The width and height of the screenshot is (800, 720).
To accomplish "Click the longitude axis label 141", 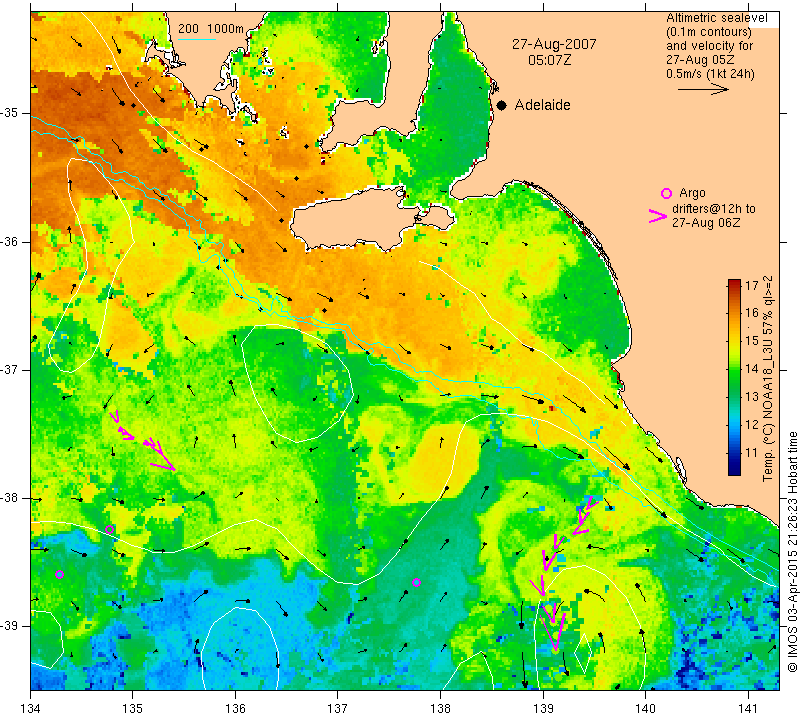I will [748, 708].
